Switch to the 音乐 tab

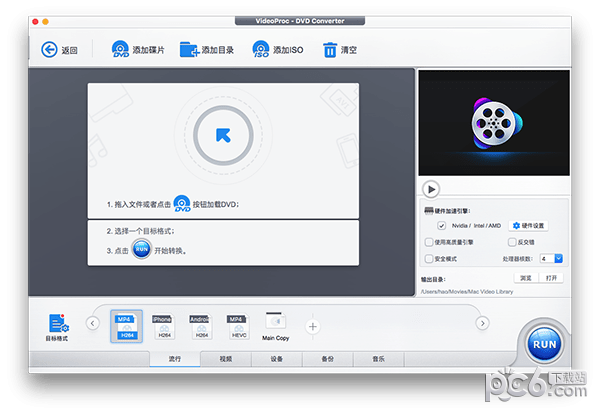click(x=378, y=359)
